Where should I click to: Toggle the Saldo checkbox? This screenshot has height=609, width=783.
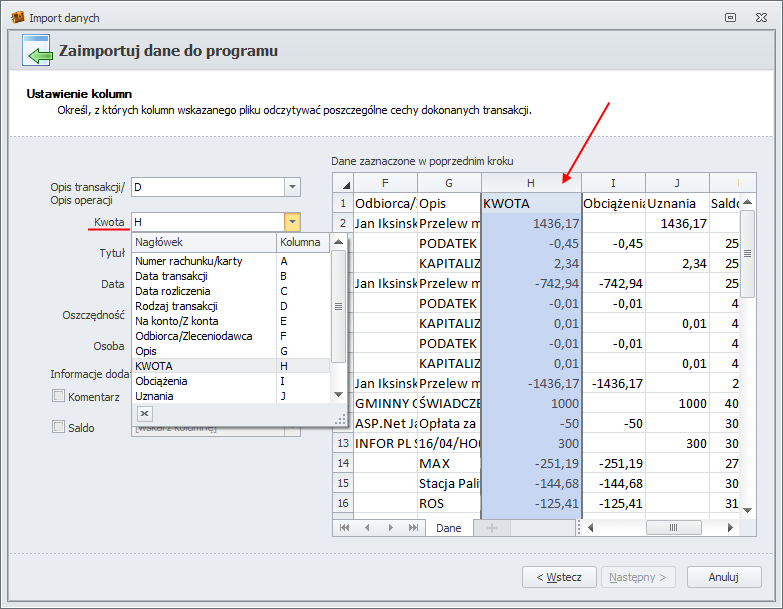tap(58, 427)
